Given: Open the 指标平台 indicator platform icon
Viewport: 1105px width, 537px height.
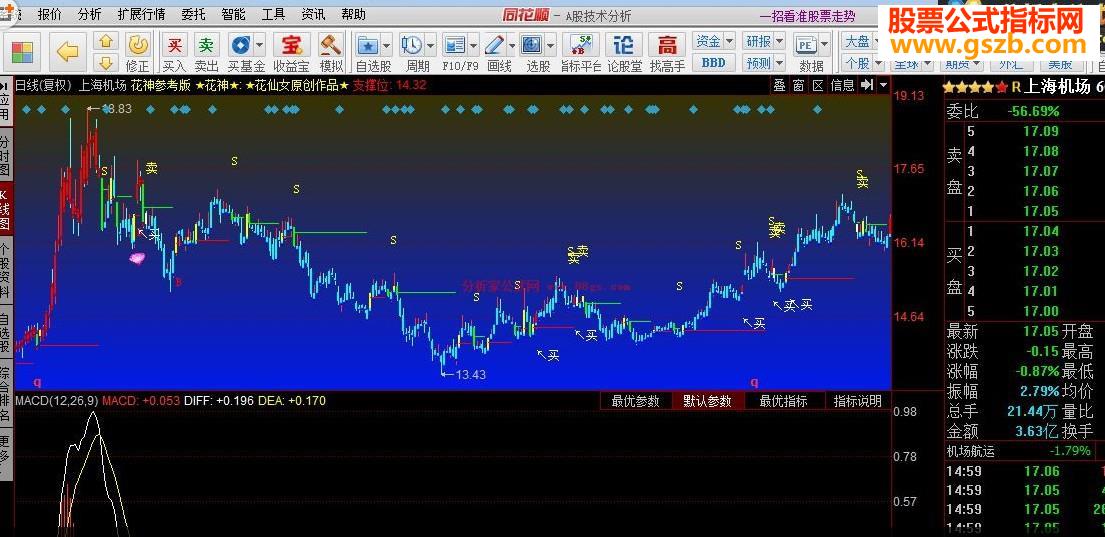Looking at the screenshot, I should click(x=581, y=46).
